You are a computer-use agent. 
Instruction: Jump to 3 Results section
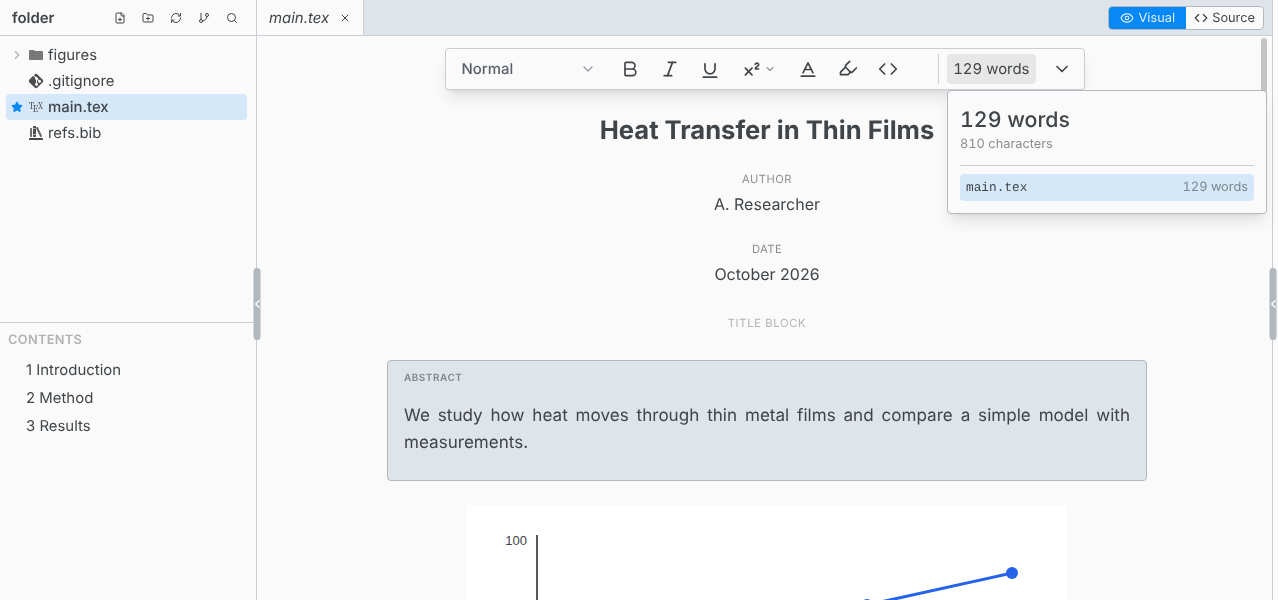pos(58,426)
